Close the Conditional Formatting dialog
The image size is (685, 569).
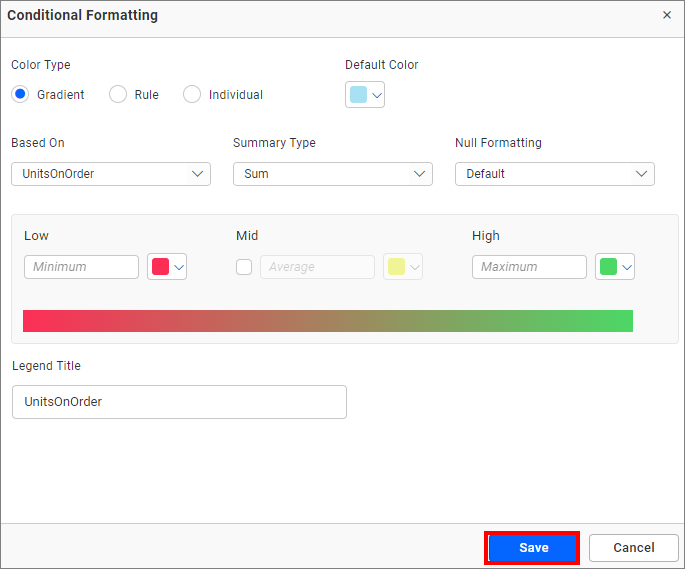coord(667,16)
